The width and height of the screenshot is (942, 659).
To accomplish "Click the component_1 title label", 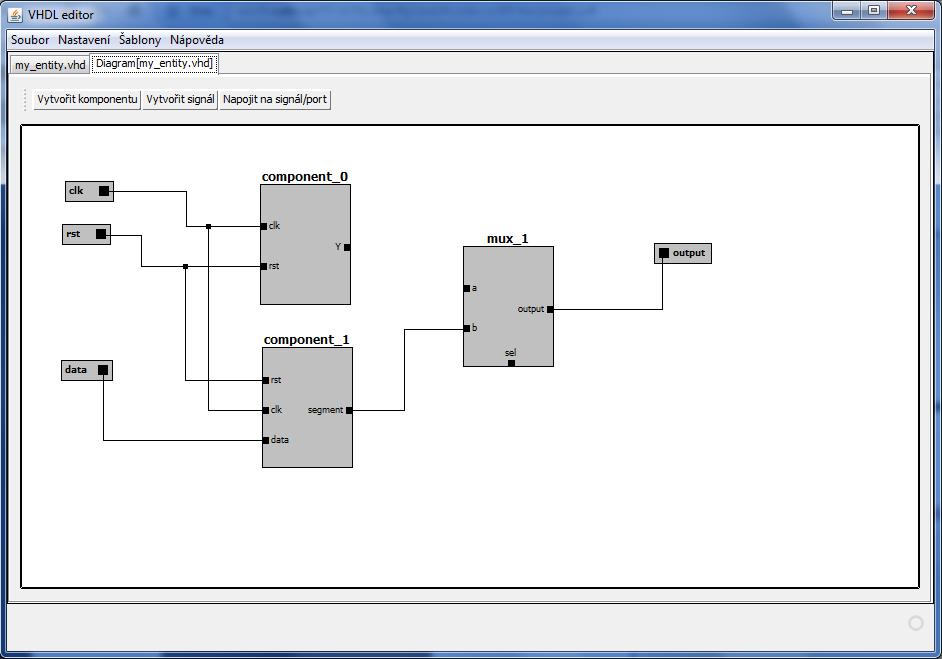I will [x=306, y=339].
